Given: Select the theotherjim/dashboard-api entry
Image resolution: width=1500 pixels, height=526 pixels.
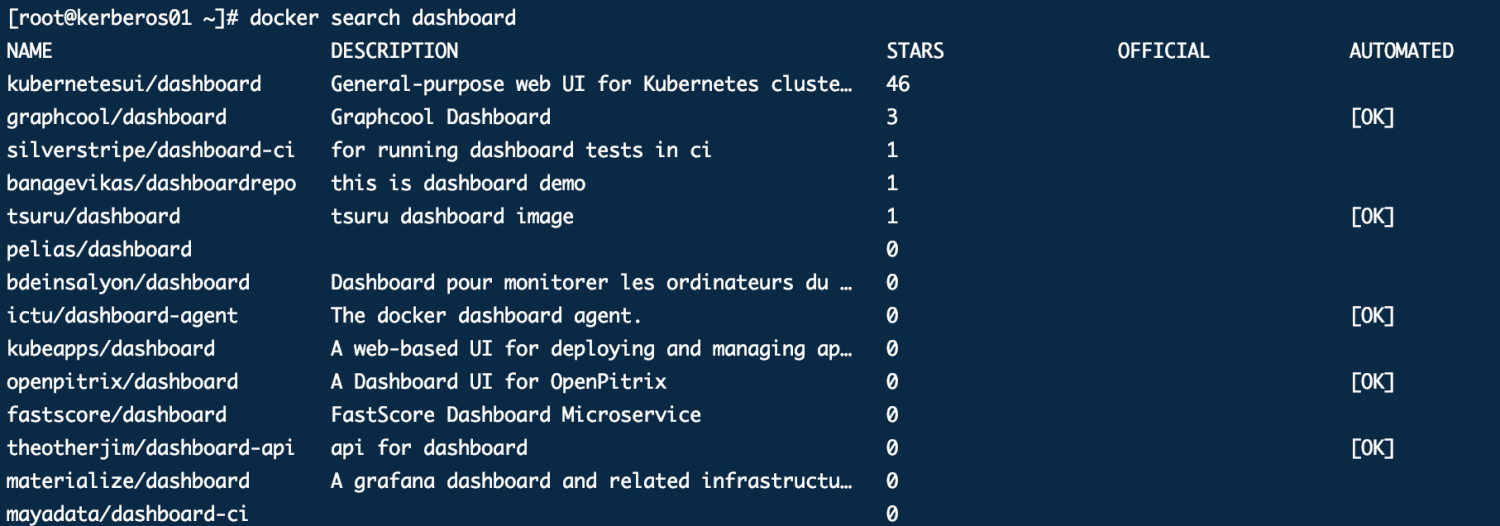Looking at the screenshot, I should coord(151,447).
